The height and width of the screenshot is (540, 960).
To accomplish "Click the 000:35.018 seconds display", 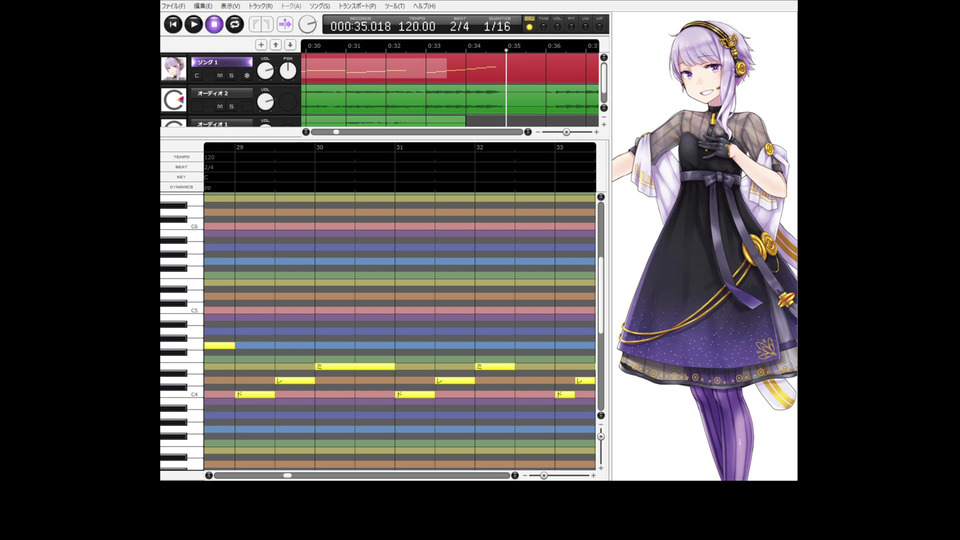I will 360,26.
